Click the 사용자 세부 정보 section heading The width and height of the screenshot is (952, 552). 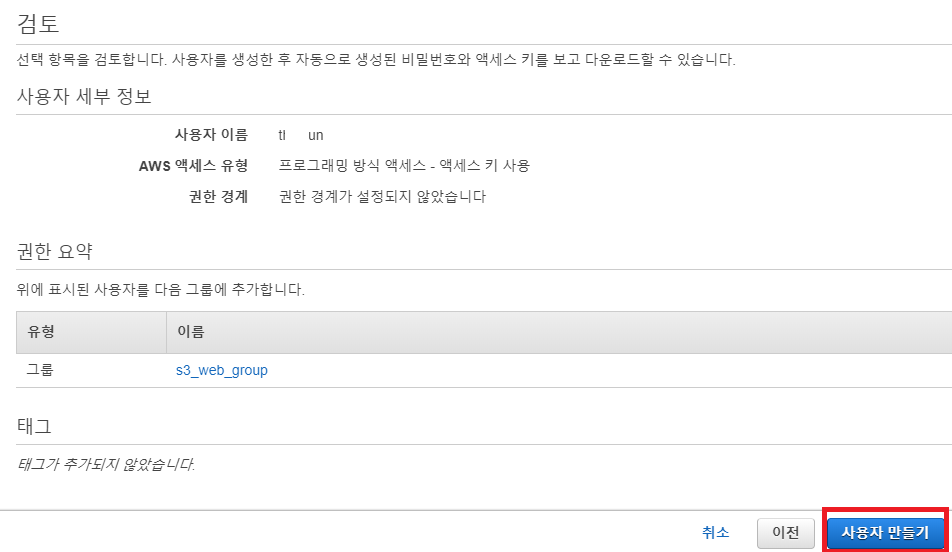84,97
